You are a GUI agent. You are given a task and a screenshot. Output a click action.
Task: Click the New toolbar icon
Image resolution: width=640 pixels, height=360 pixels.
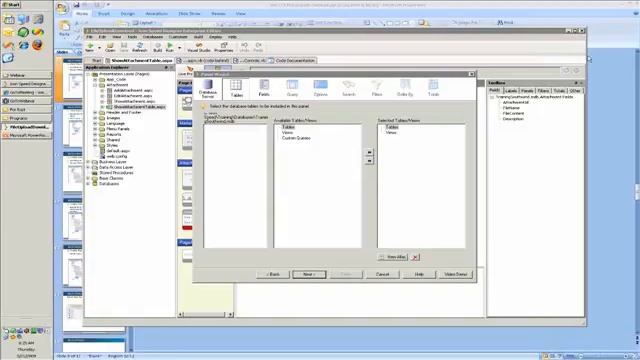(90, 47)
